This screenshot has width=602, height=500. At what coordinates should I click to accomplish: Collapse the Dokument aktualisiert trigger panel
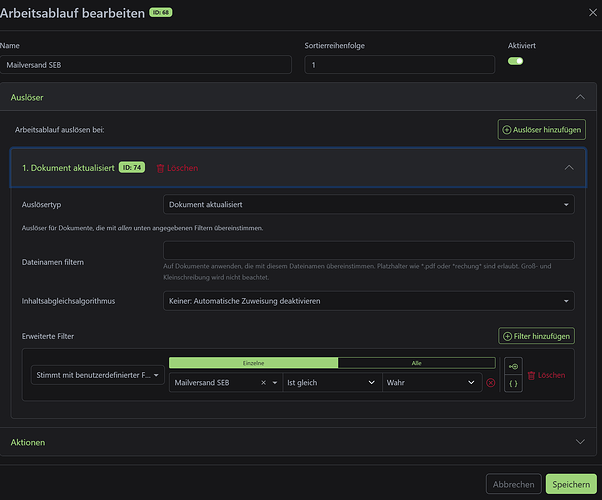click(x=569, y=168)
